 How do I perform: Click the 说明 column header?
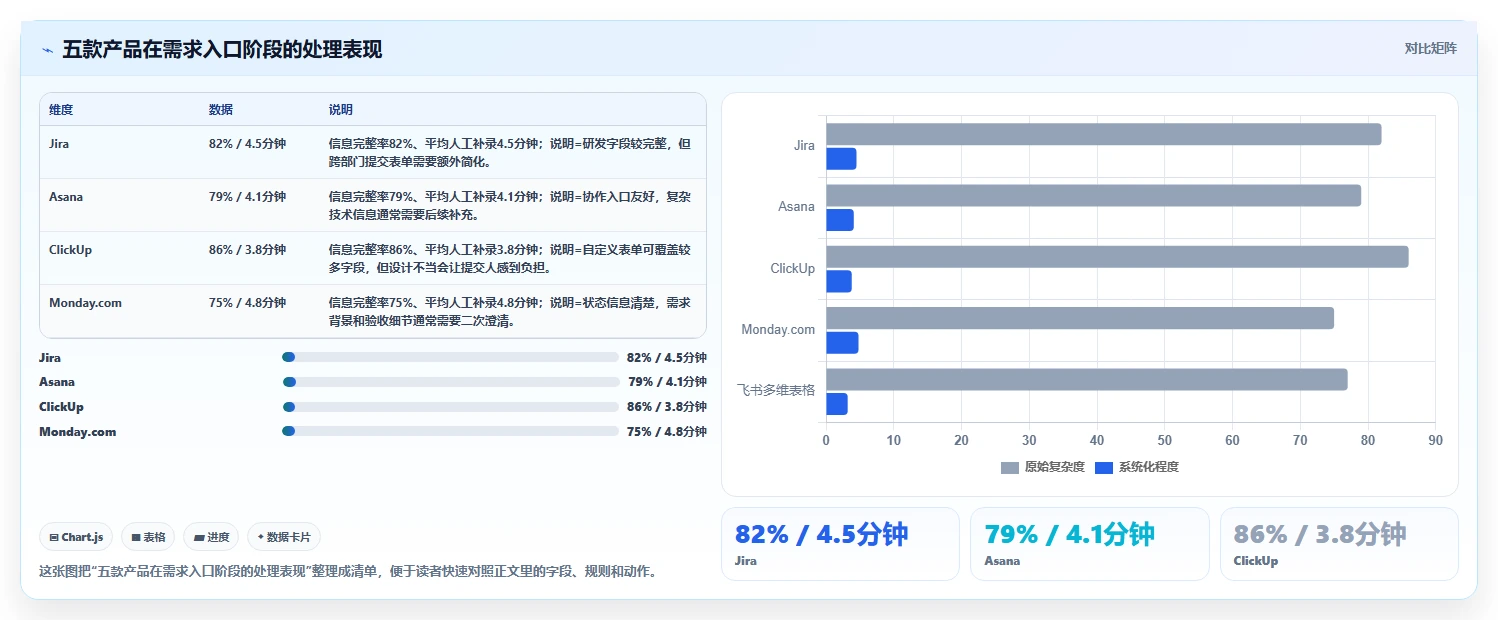(341, 110)
